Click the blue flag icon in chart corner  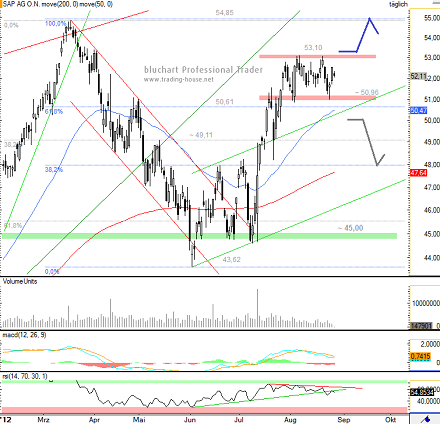425,419
